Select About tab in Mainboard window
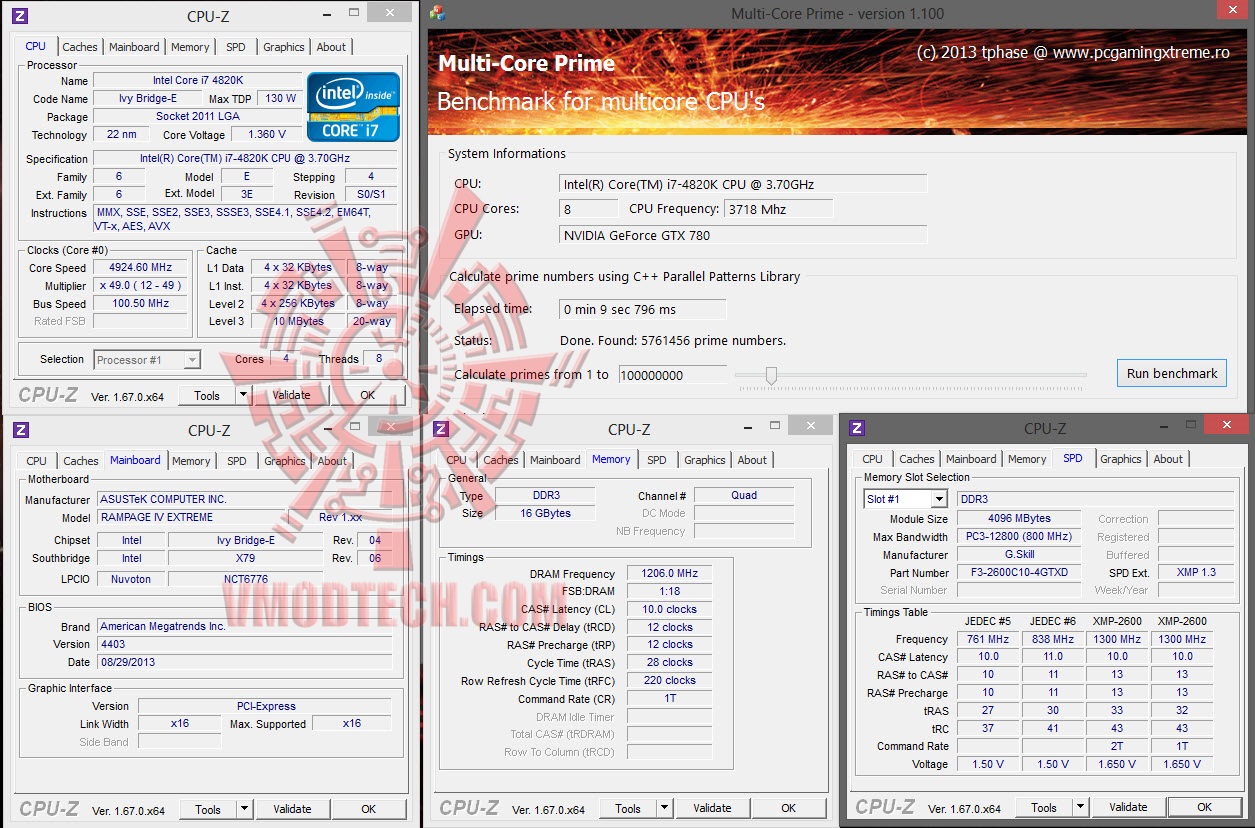 (332, 461)
